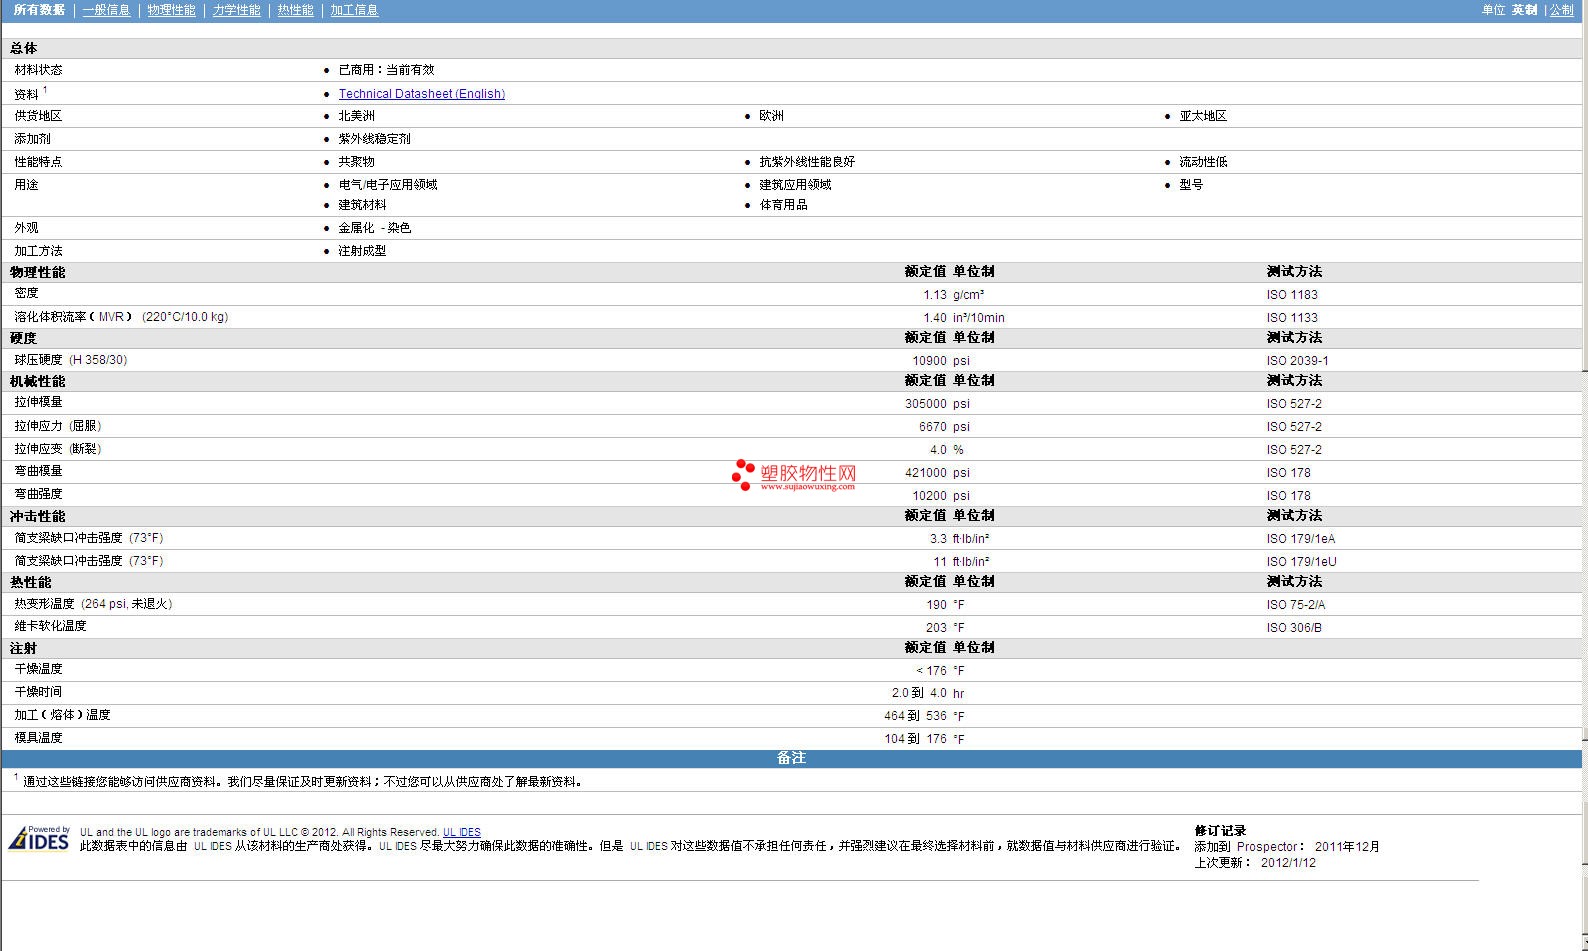Open the 力学性能 tab
Image resolution: width=1588 pixels, height=951 pixels.
(x=236, y=10)
